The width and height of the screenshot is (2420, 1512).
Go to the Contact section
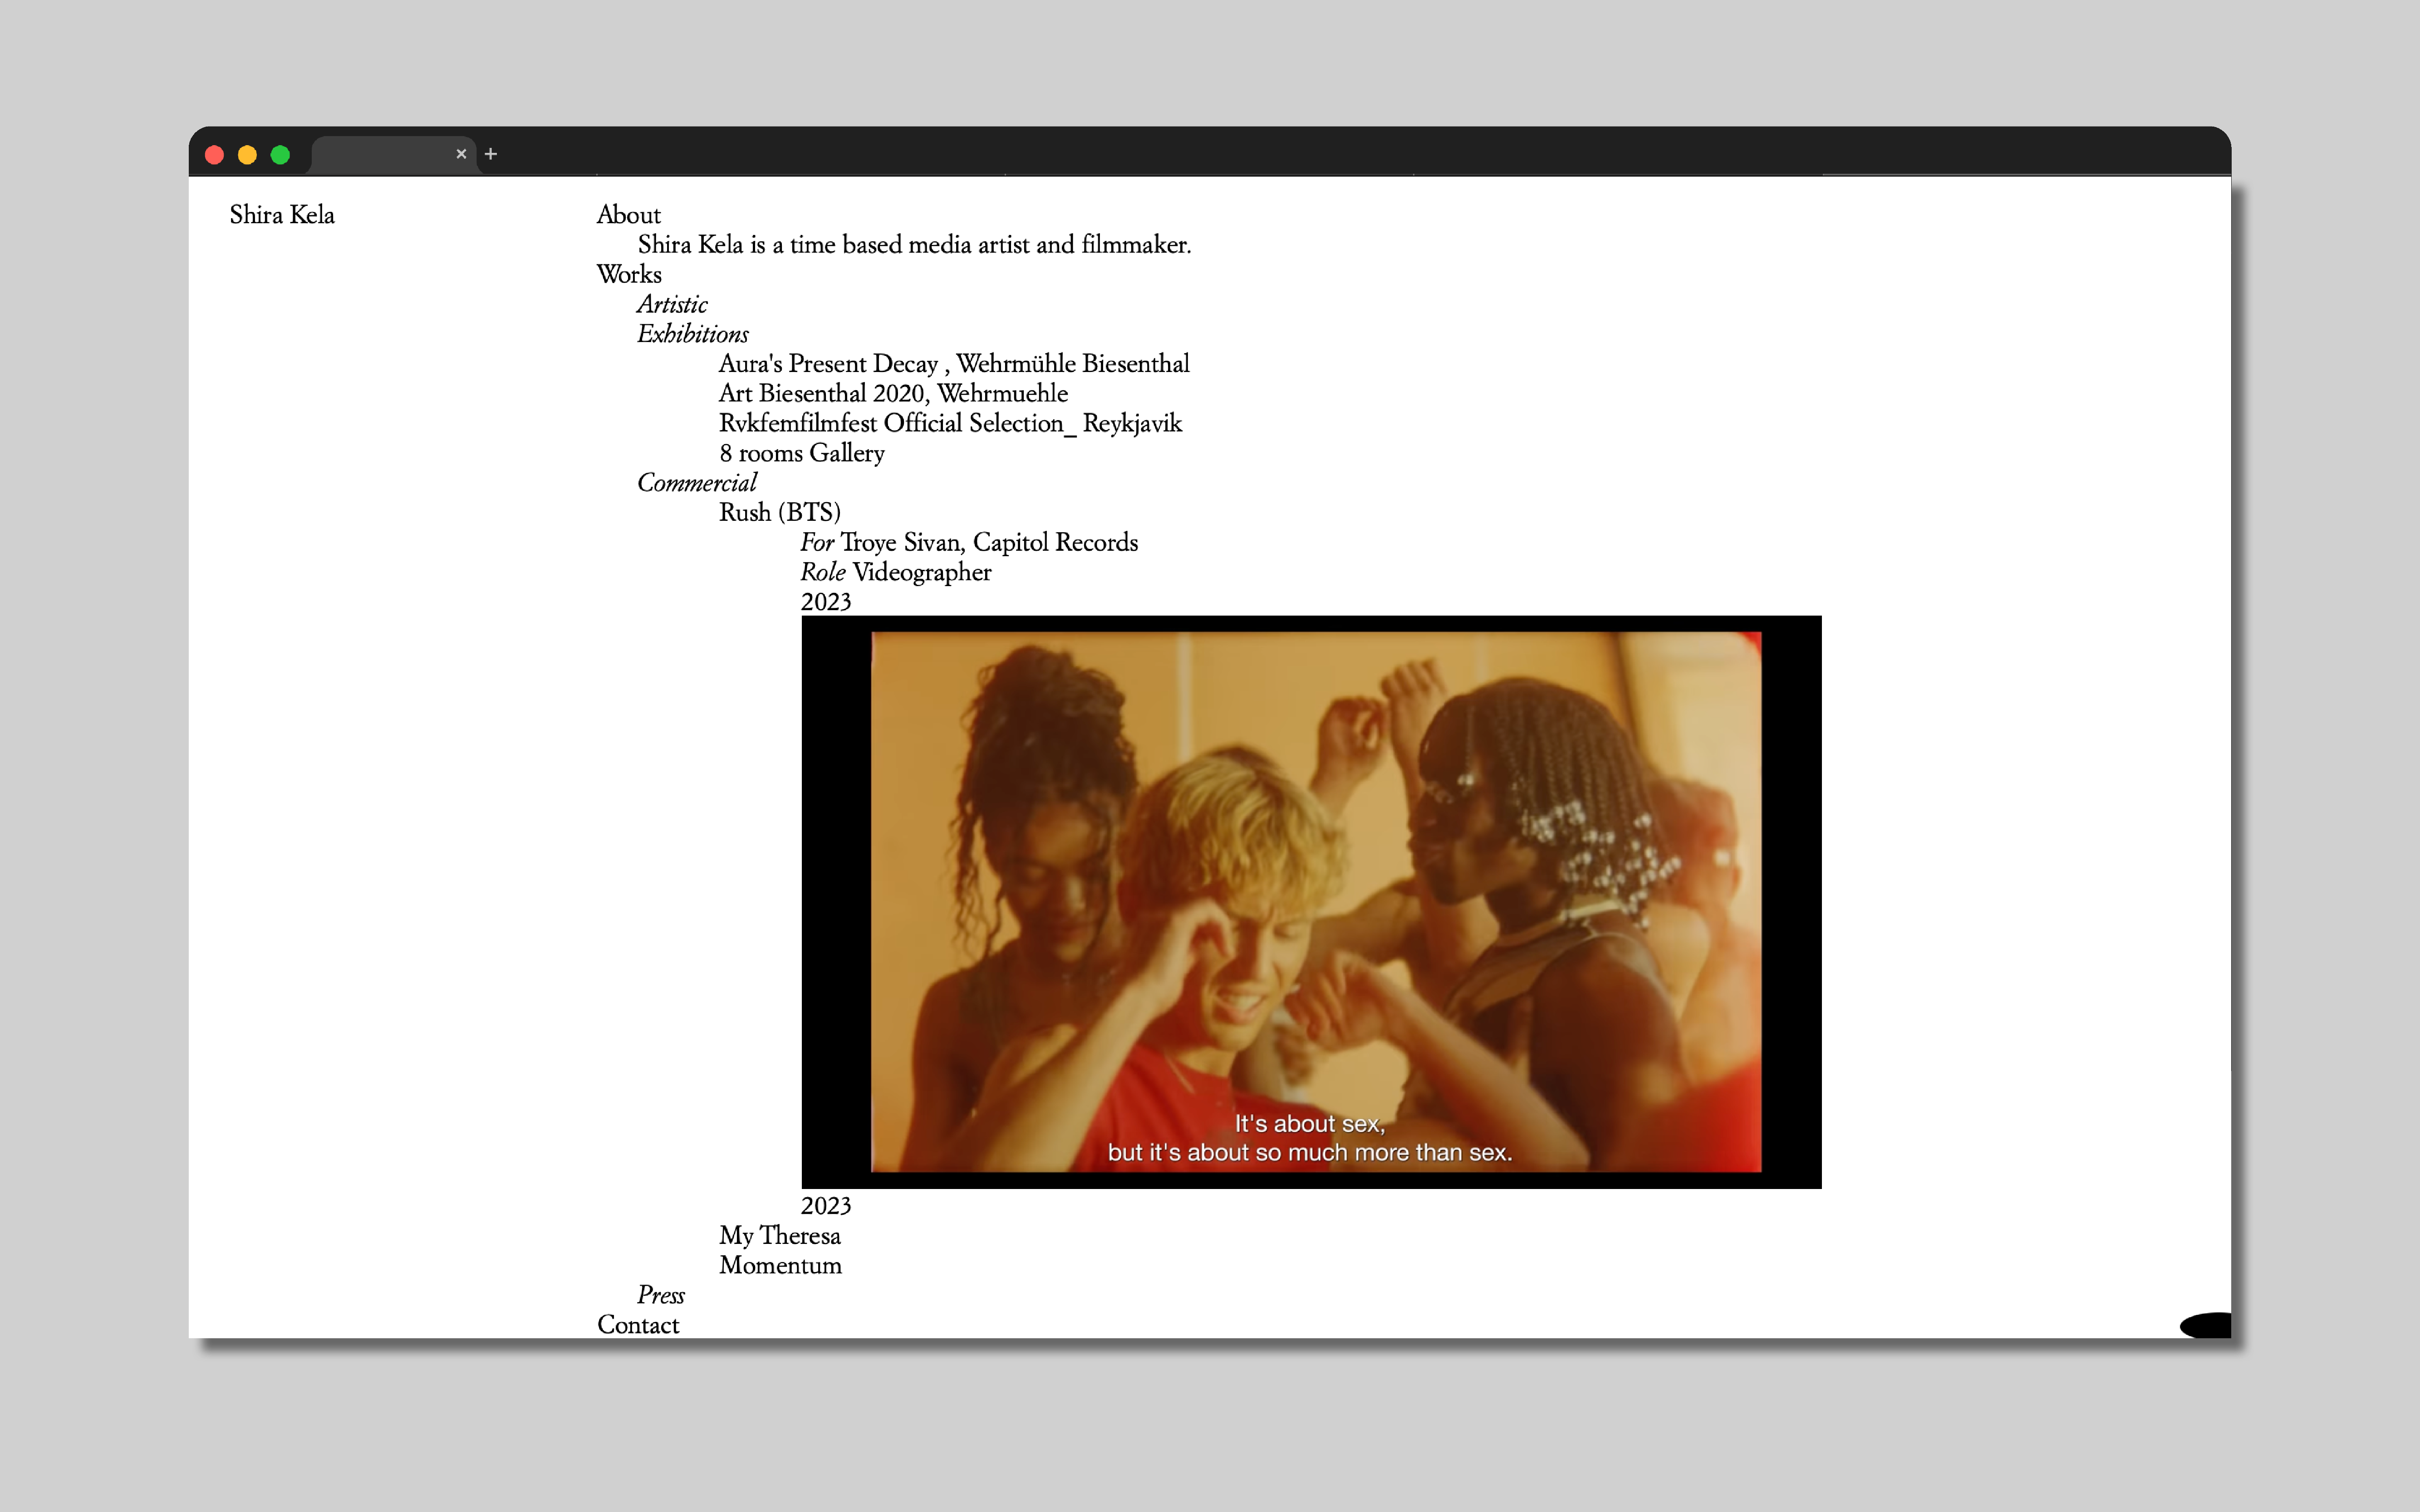(637, 1325)
